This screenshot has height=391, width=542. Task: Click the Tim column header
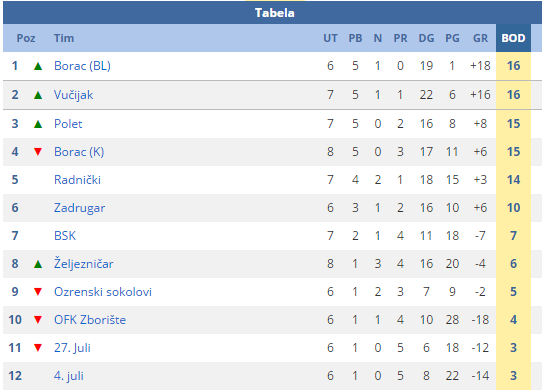click(64, 38)
